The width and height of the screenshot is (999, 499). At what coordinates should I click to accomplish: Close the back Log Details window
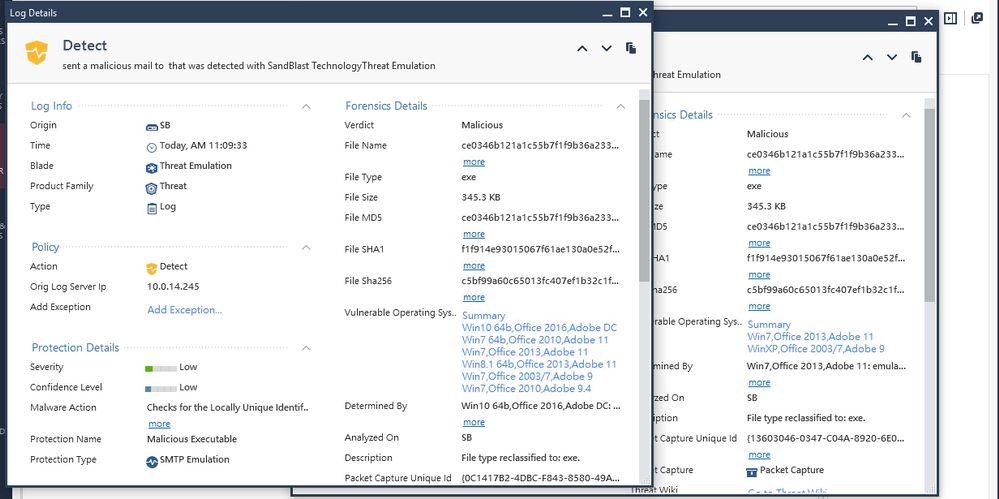pyautogui.click(x=929, y=21)
